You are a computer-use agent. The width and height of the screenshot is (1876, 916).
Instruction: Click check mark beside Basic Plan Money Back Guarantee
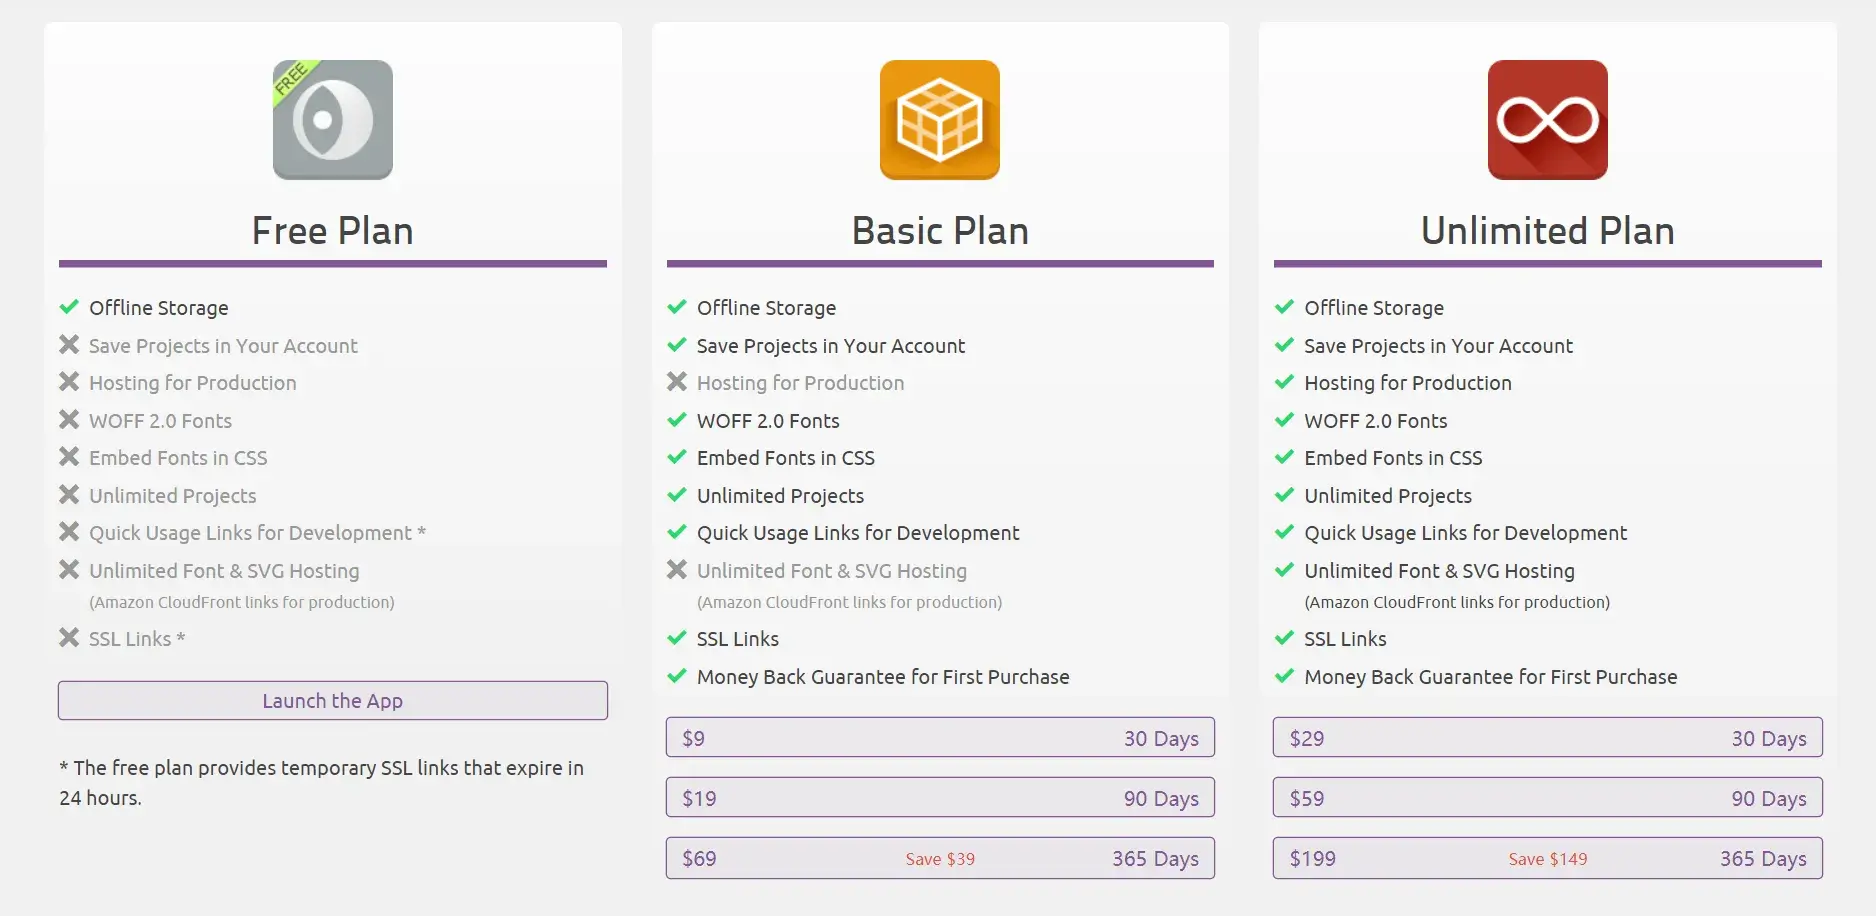point(677,676)
